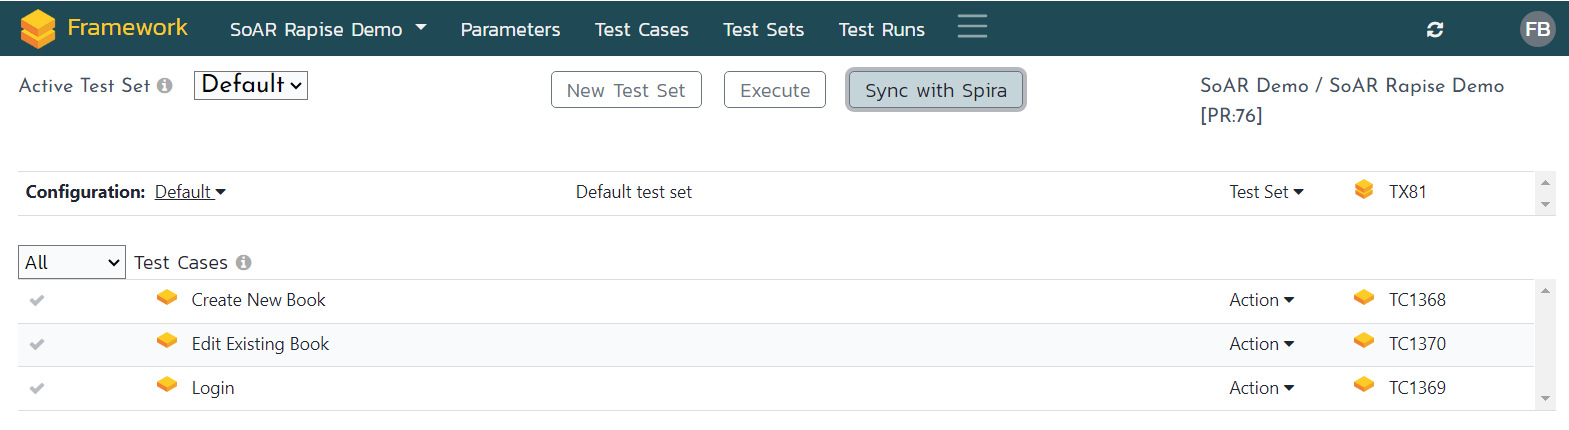The height and width of the screenshot is (430, 1569).
Task: Click the info icon next to Test Cases
Action: 243,263
